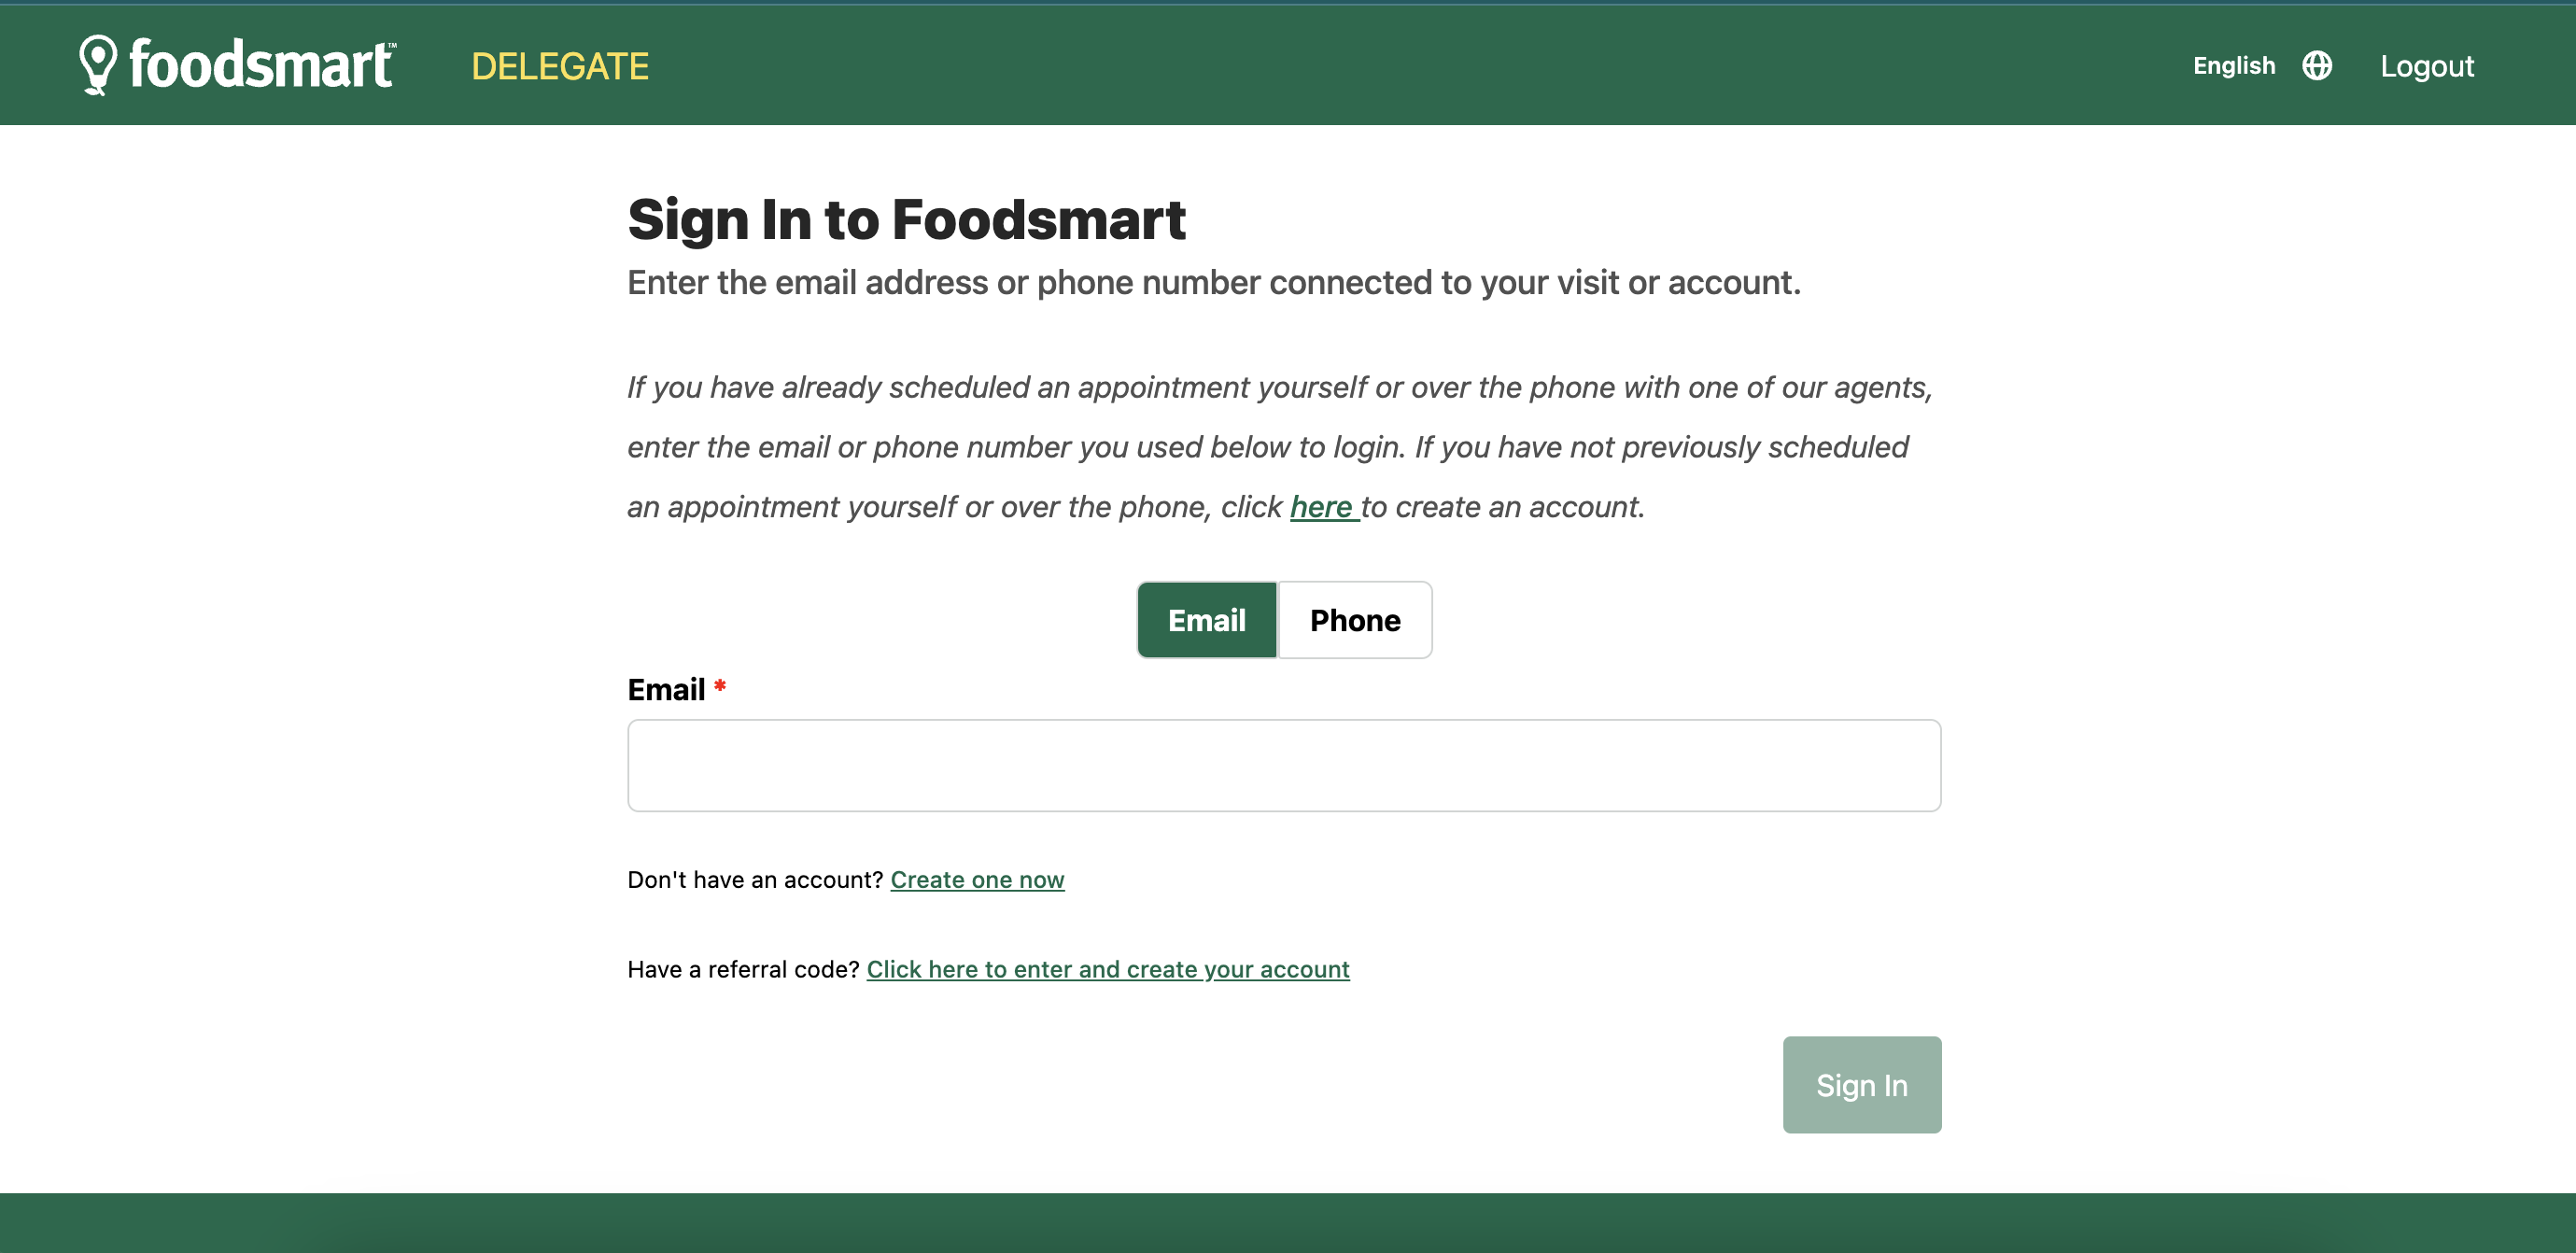This screenshot has height=1253, width=2576.
Task: Focus the Email address input field
Action: [x=1283, y=765]
